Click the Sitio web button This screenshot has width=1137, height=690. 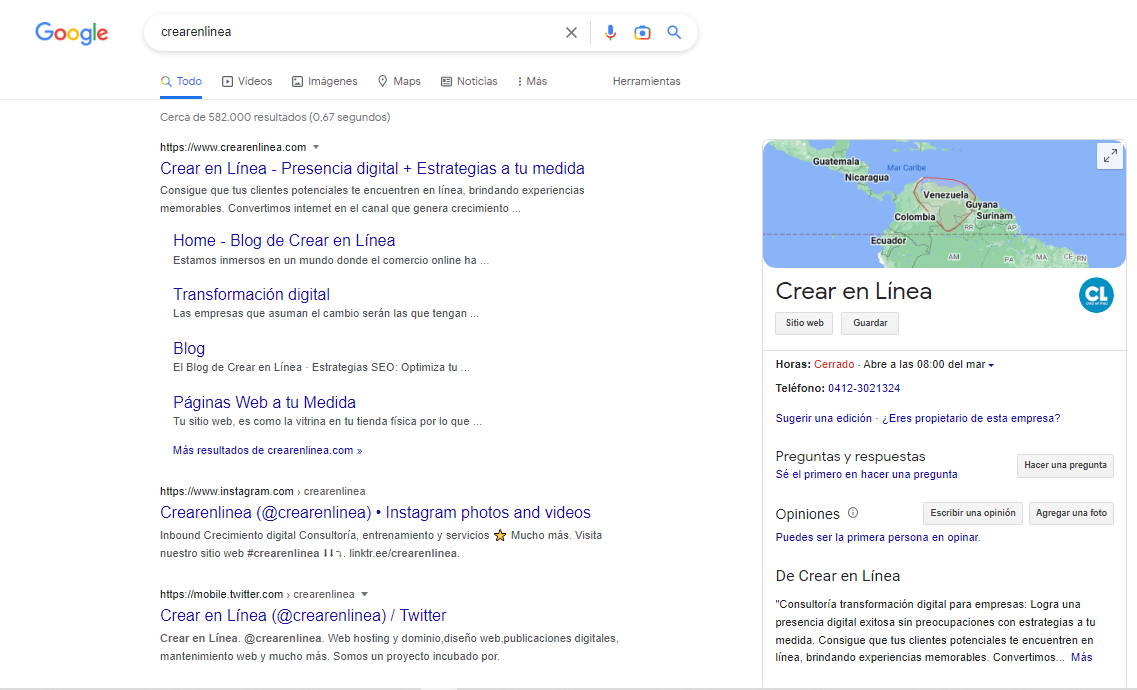[804, 323]
